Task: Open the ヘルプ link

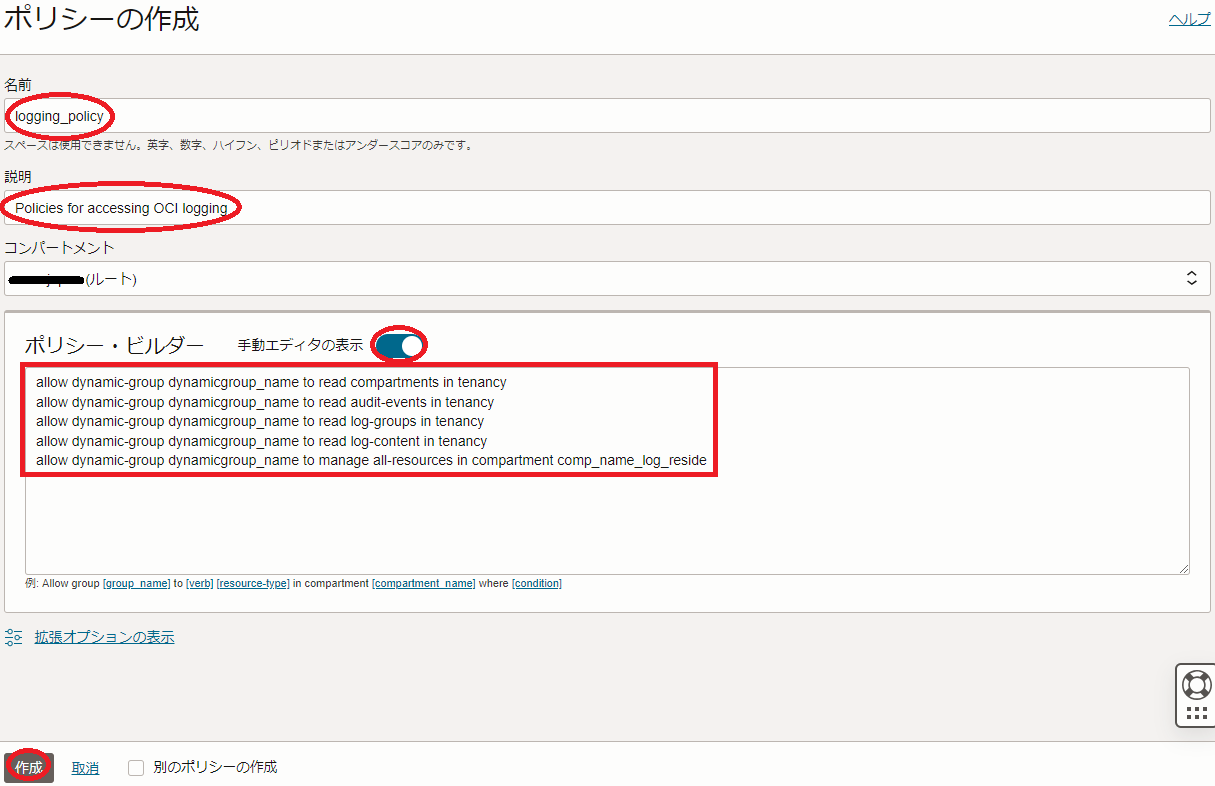Action: tap(1189, 19)
